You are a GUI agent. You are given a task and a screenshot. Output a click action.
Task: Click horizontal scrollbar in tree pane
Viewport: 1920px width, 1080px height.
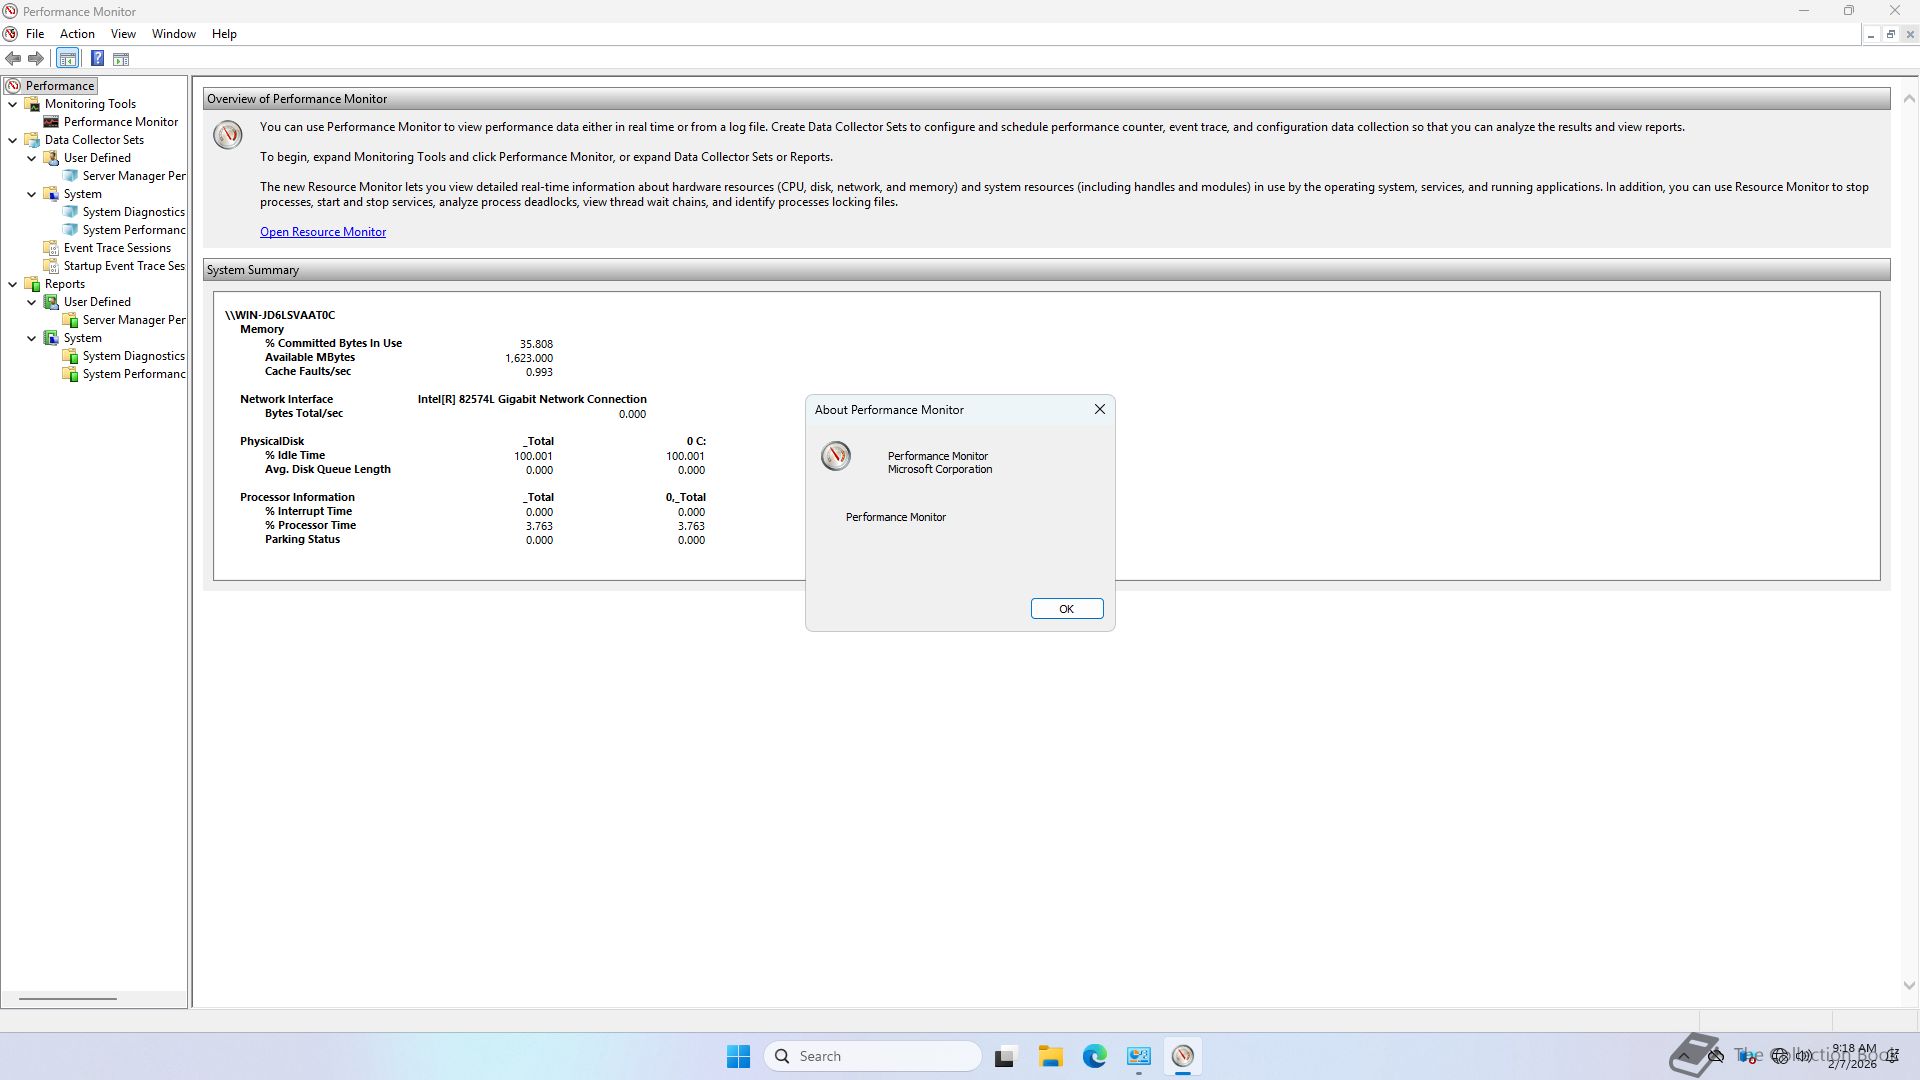(68, 998)
